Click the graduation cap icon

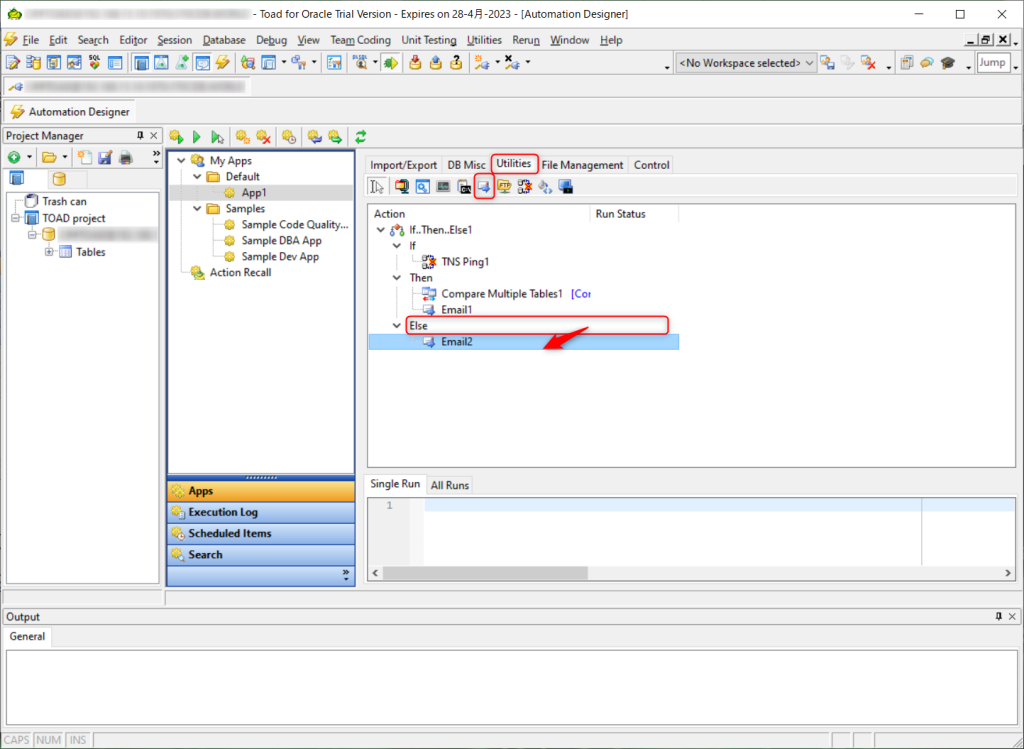[948, 63]
